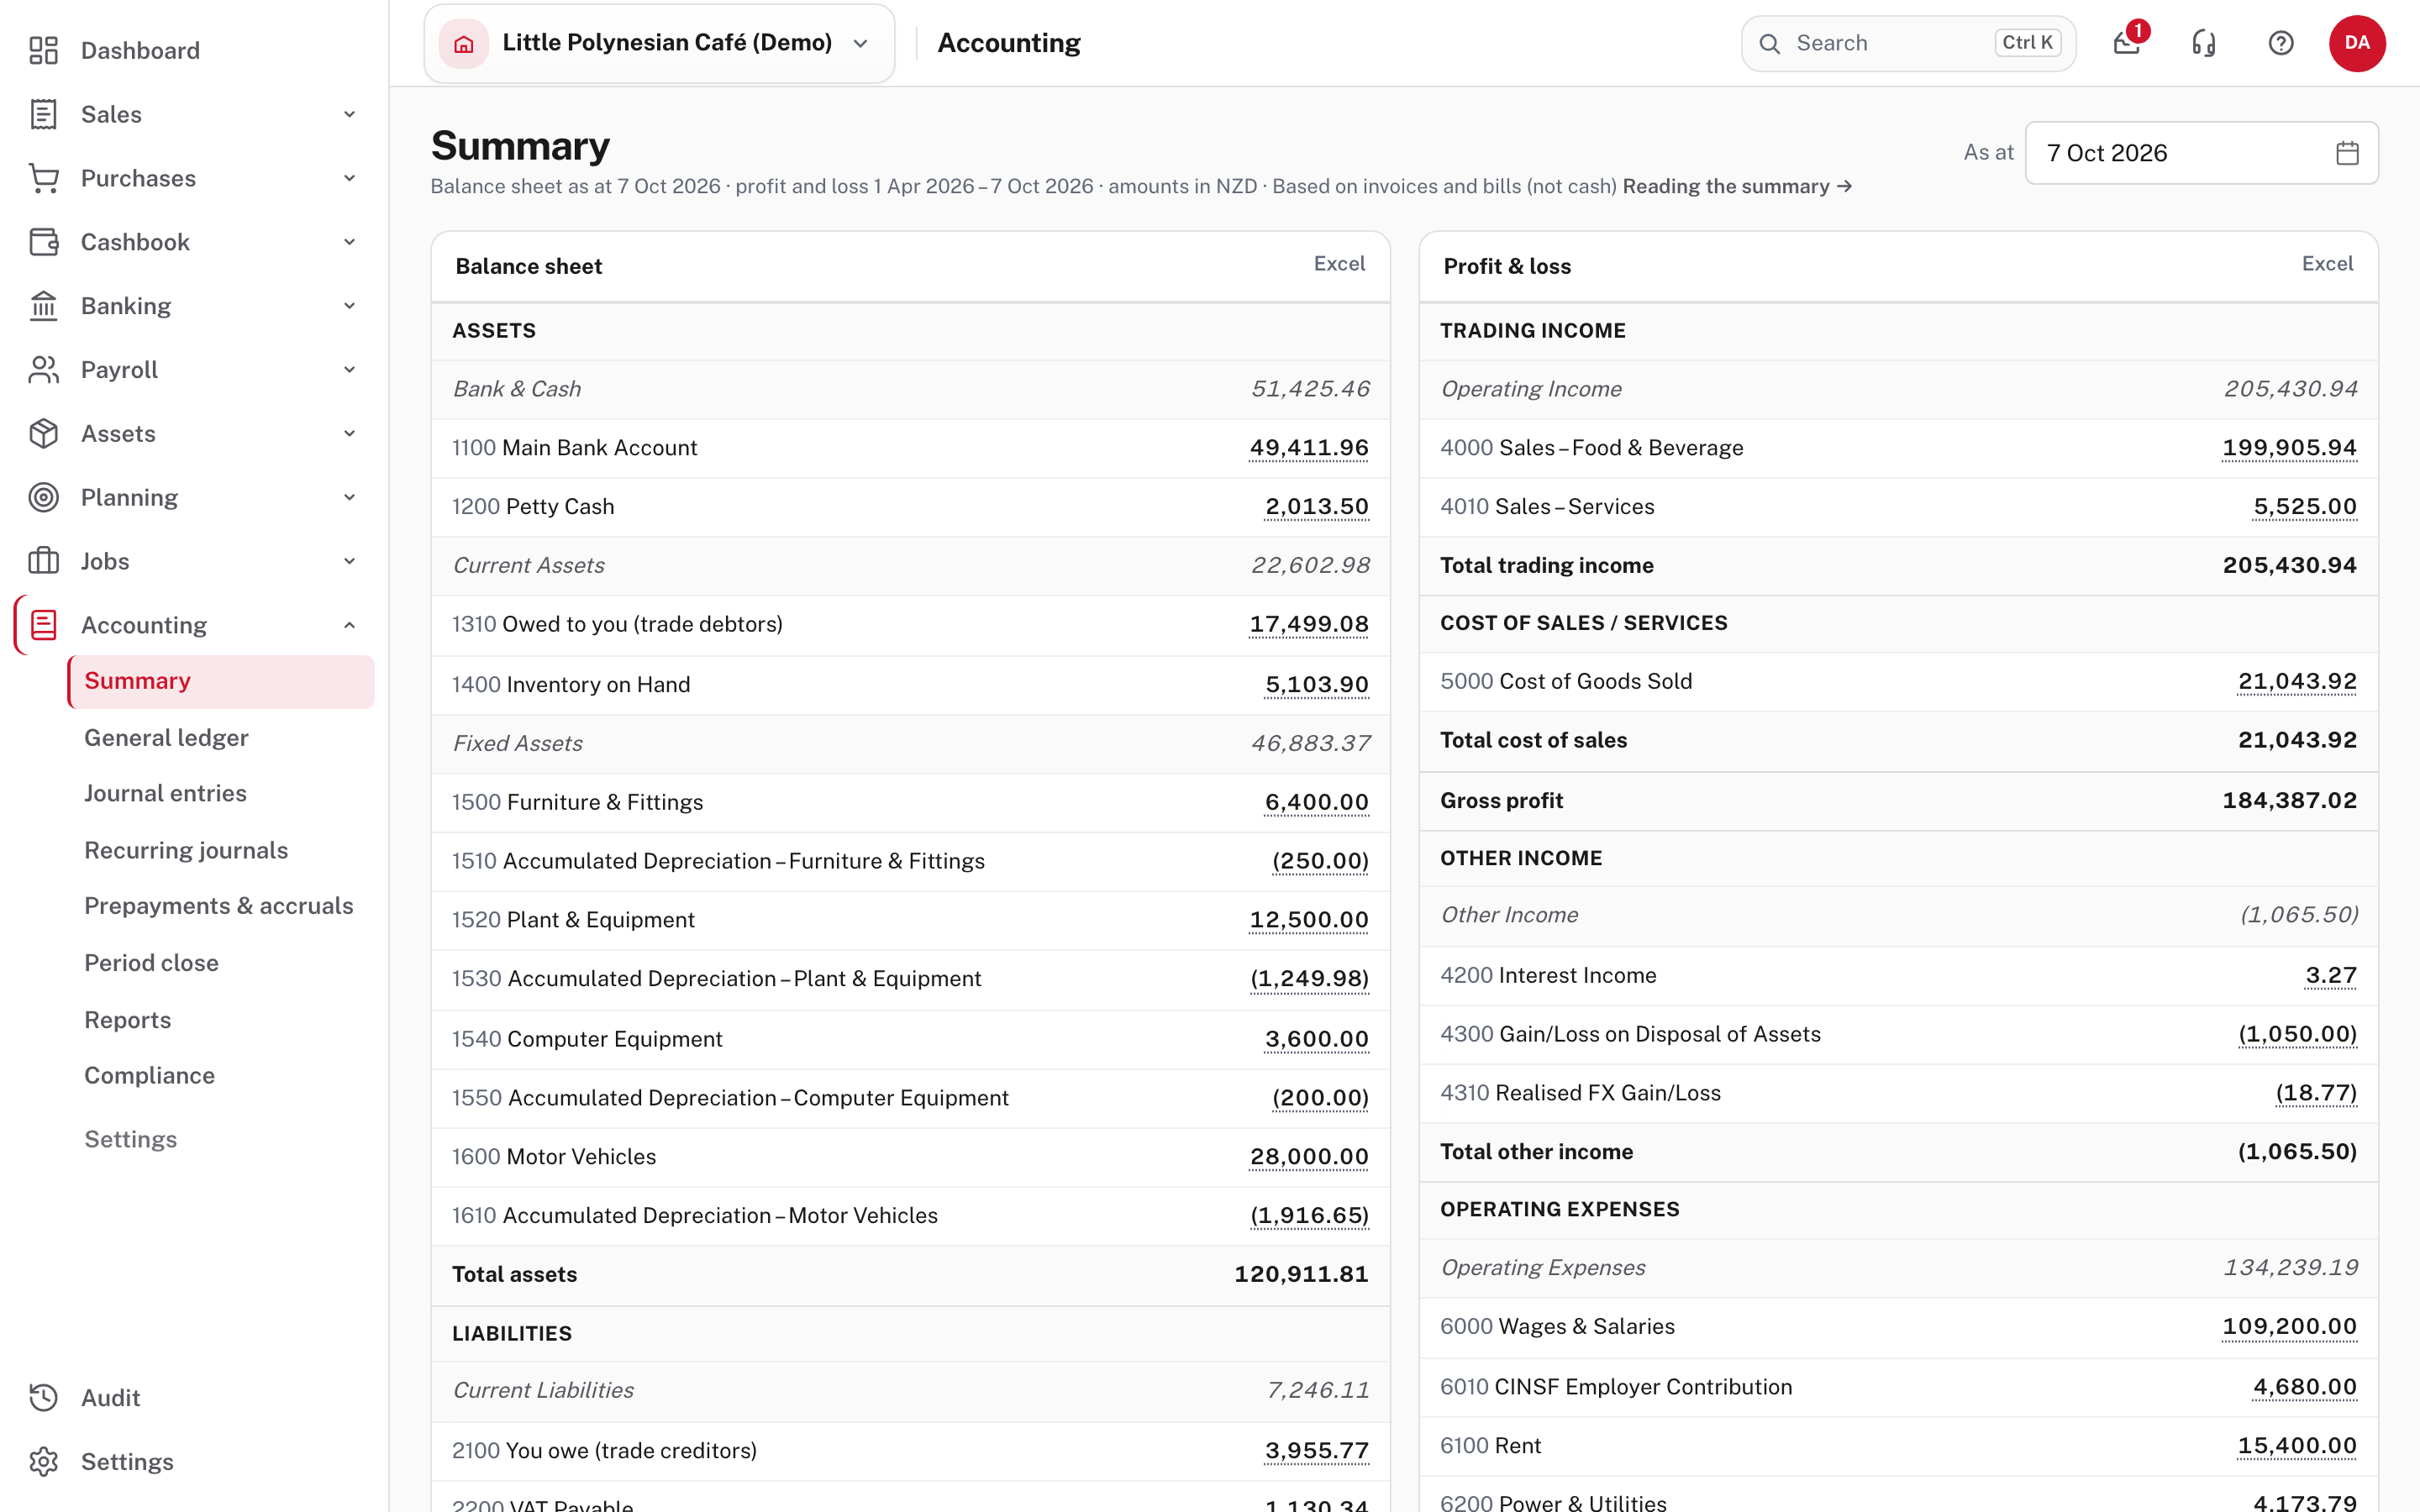2420x1512 pixels.
Task: Click the Assets box icon
Action: (x=43, y=434)
